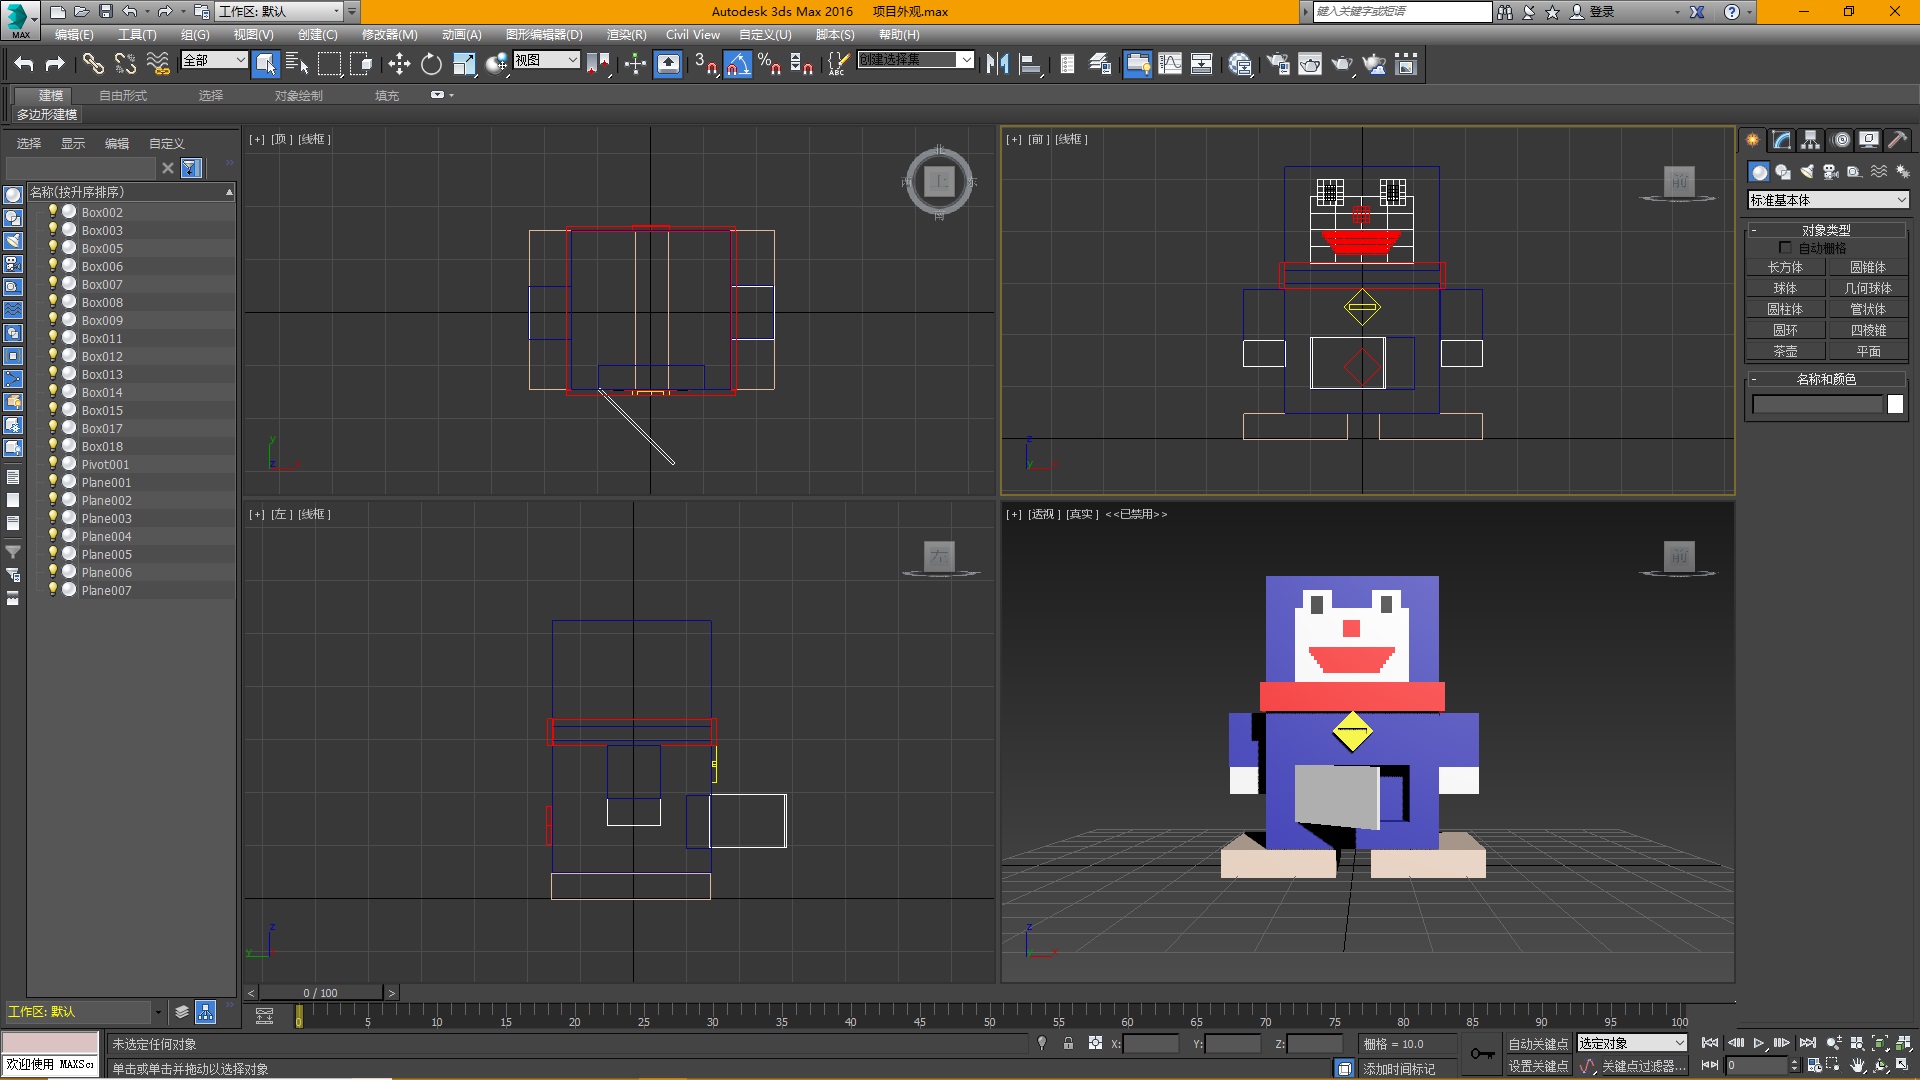Select the Scale tool
Screen dimensions: 1920x1080
(464, 64)
